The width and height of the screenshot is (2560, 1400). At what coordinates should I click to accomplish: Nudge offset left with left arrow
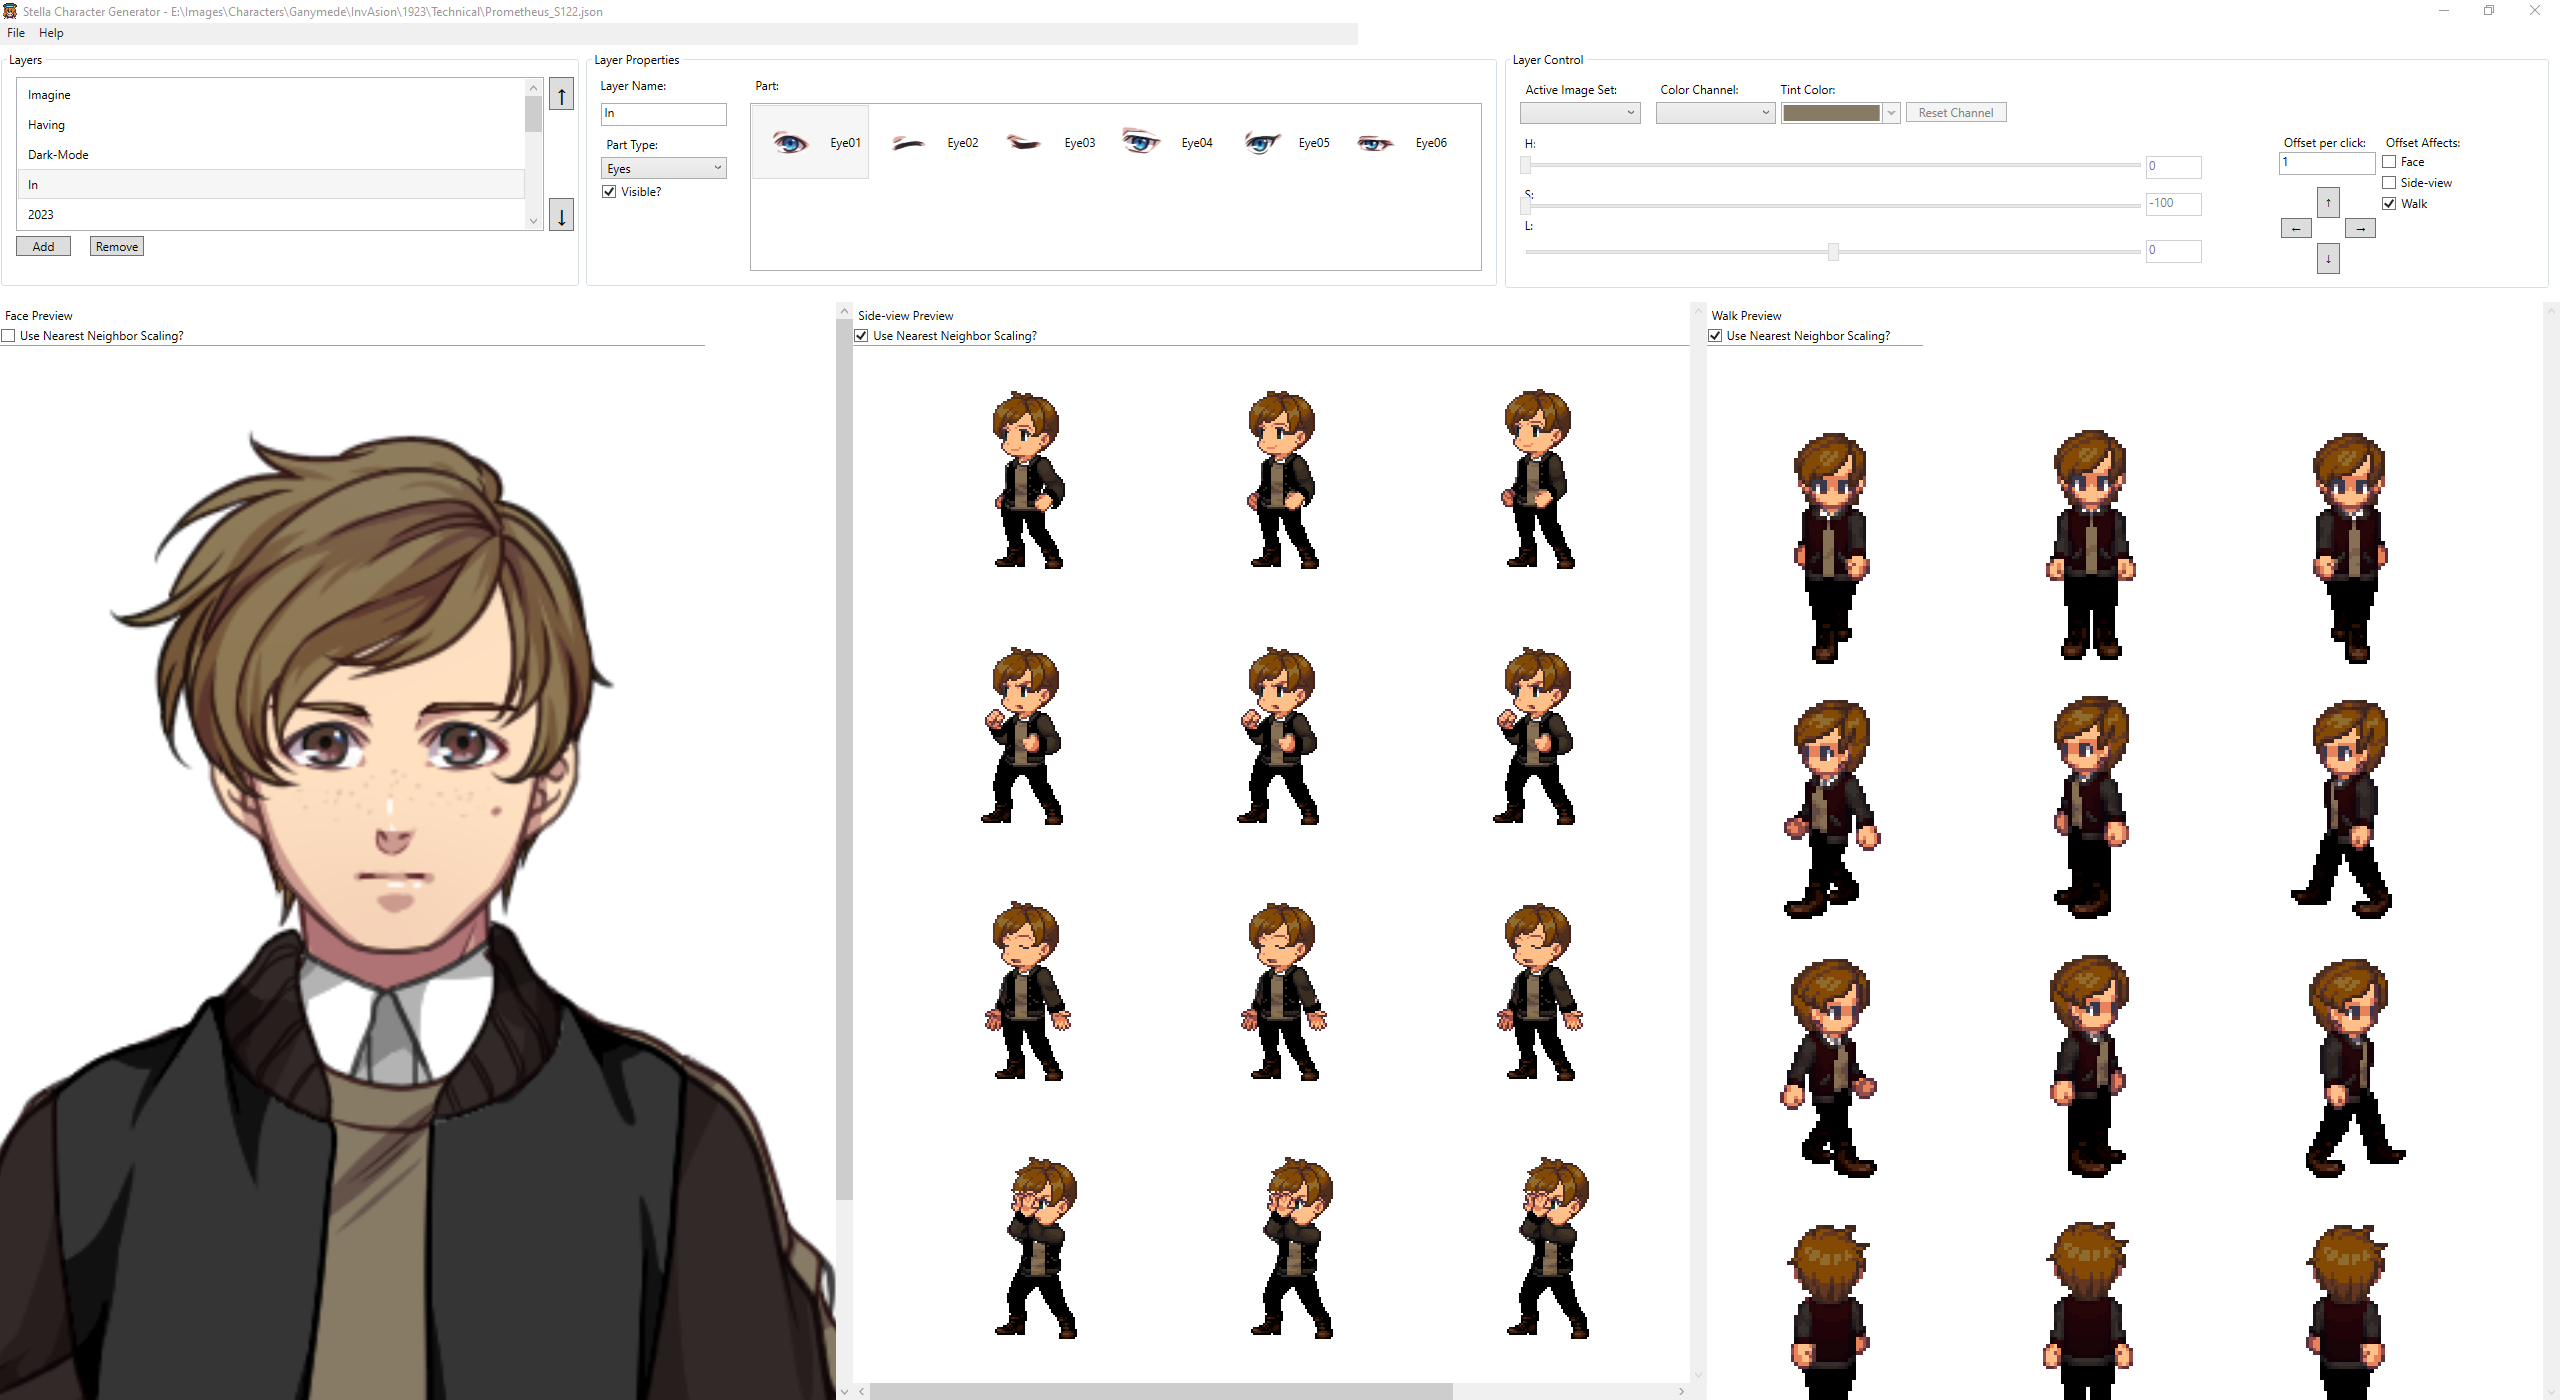tap(2295, 229)
